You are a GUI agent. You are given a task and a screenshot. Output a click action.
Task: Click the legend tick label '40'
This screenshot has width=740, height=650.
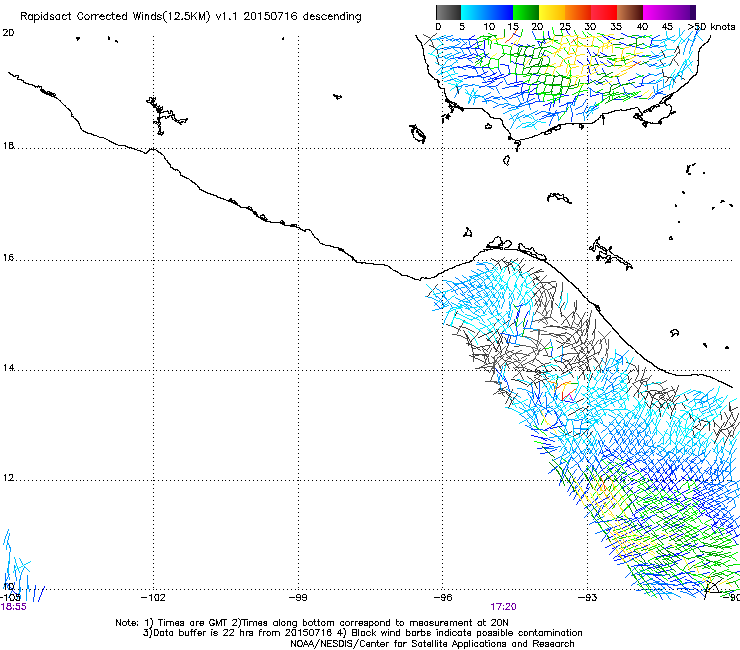(642, 27)
